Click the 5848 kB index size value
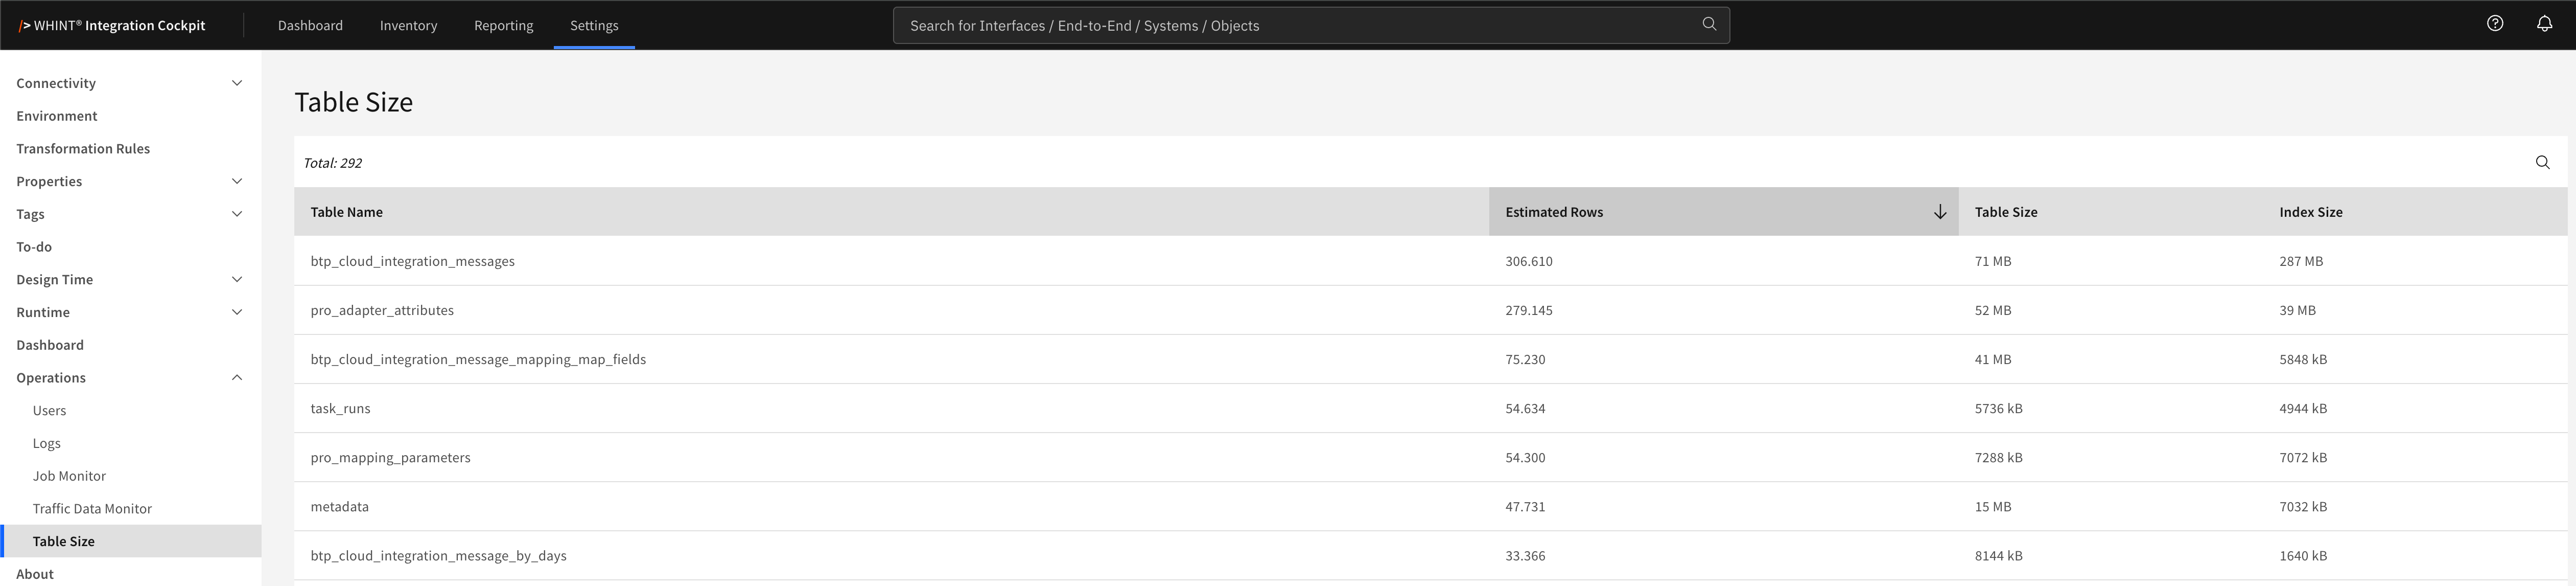The height and width of the screenshot is (586, 2576). coord(2303,359)
